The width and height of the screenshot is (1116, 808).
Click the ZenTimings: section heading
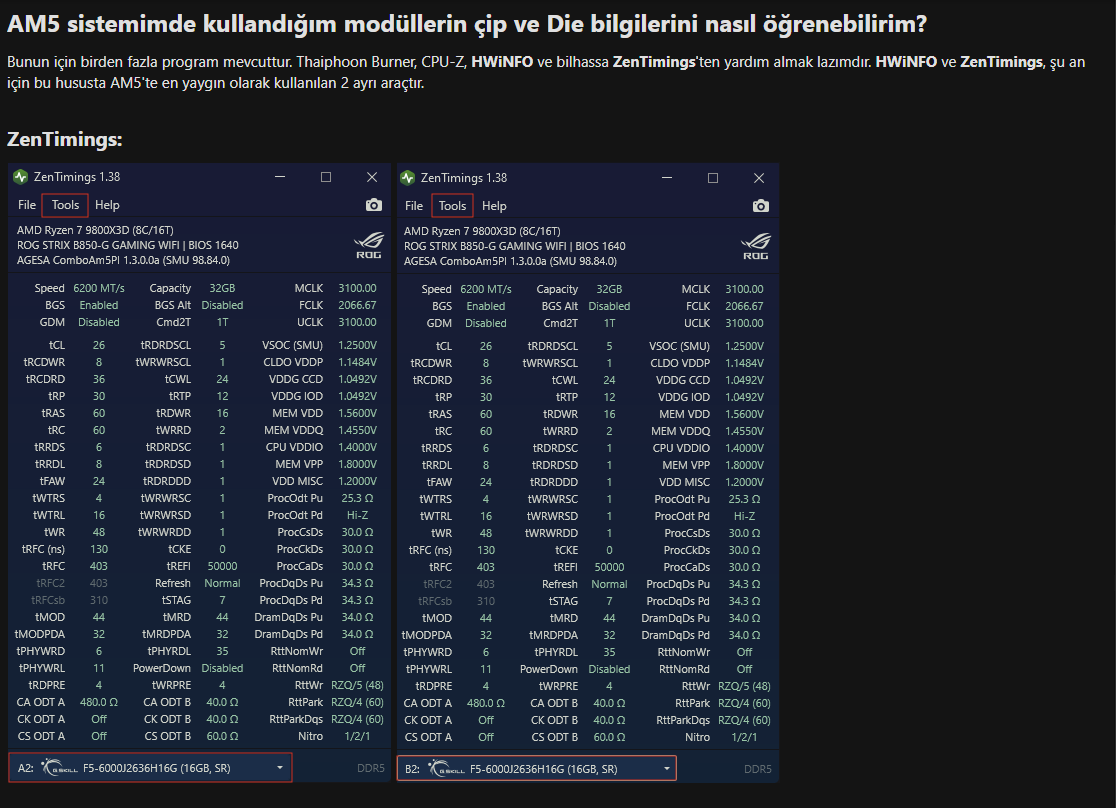click(65, 139)
